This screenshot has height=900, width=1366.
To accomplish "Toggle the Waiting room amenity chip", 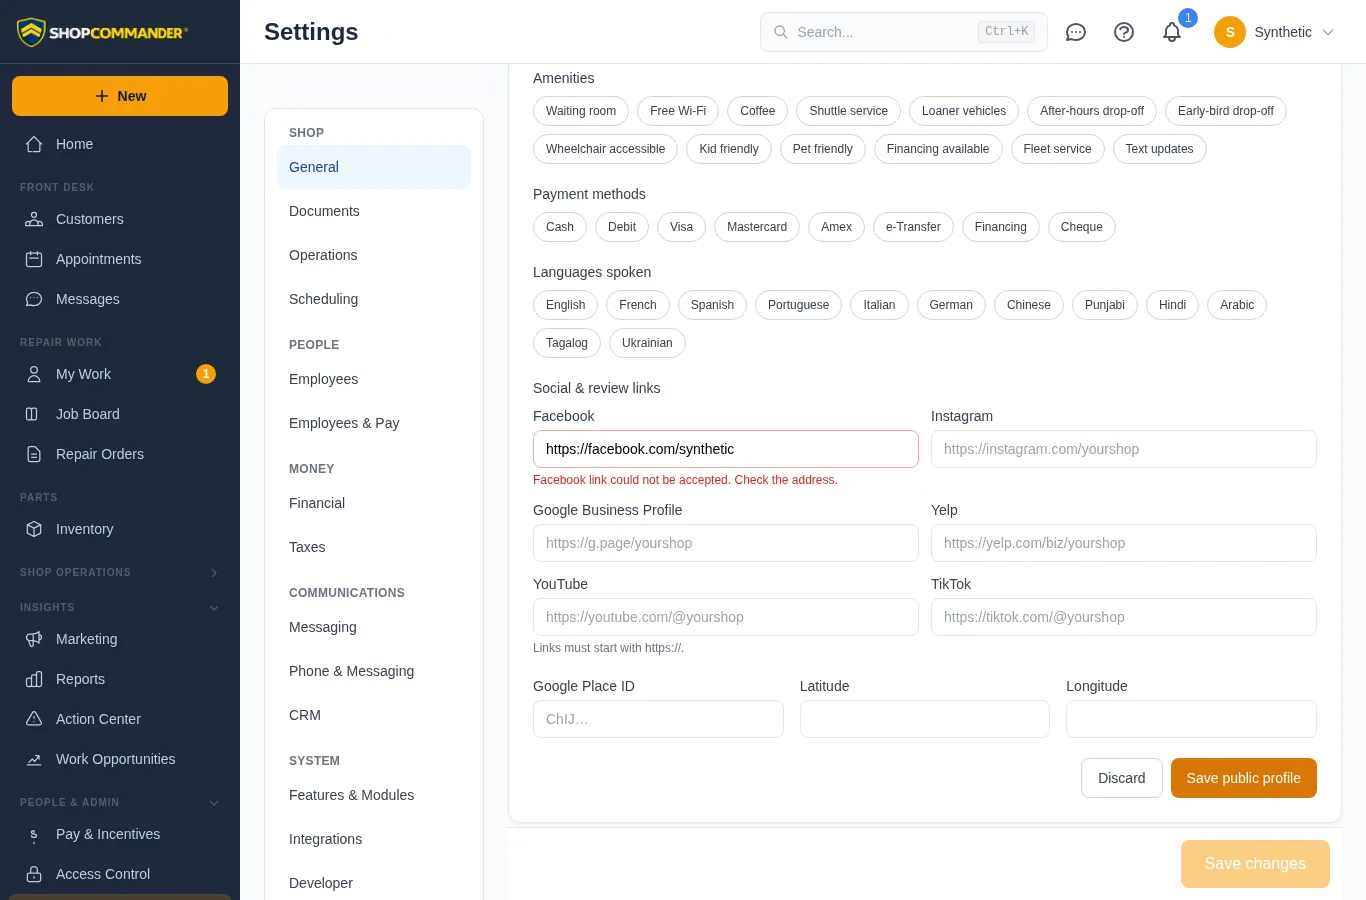I will tap(581, 111).
